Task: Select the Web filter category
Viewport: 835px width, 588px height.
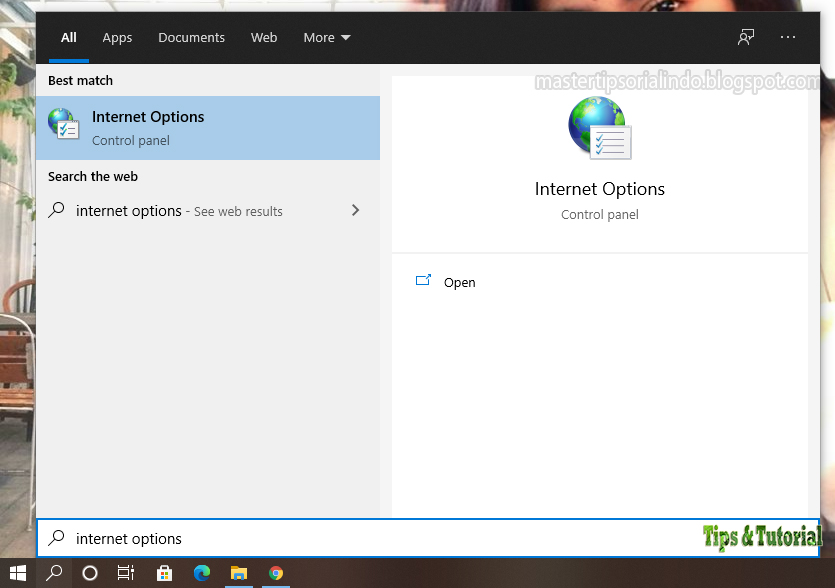Action: coord(264,37)
